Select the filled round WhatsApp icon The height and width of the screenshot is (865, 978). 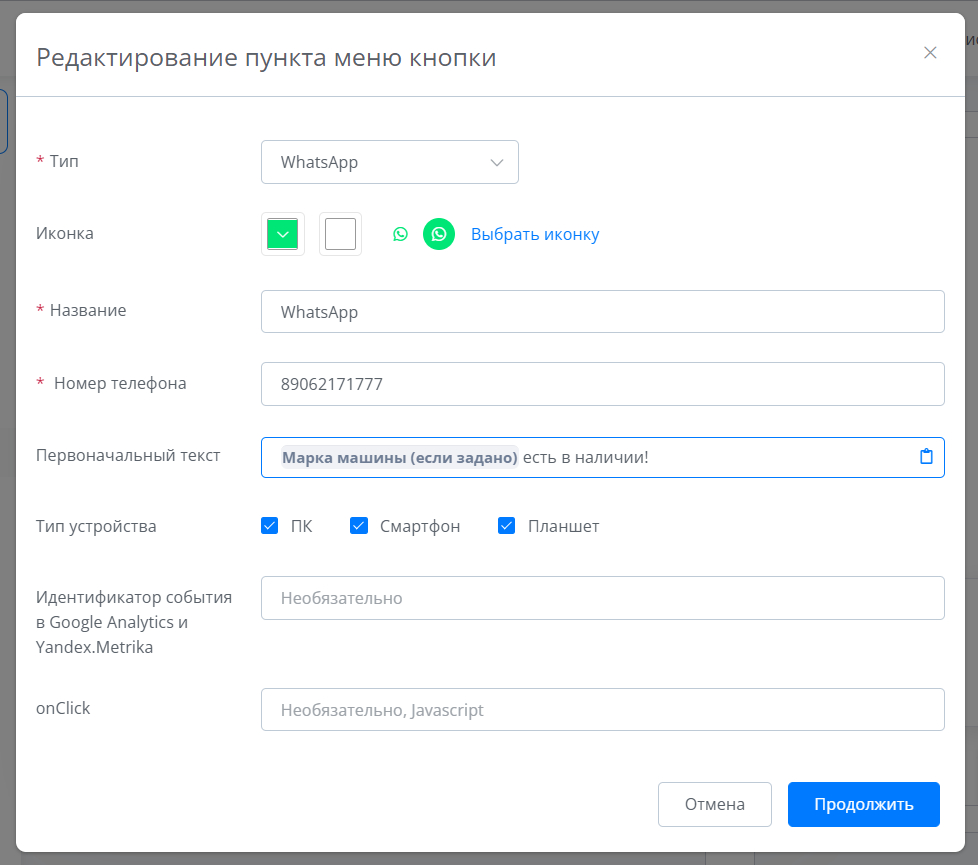pos(438,234)
